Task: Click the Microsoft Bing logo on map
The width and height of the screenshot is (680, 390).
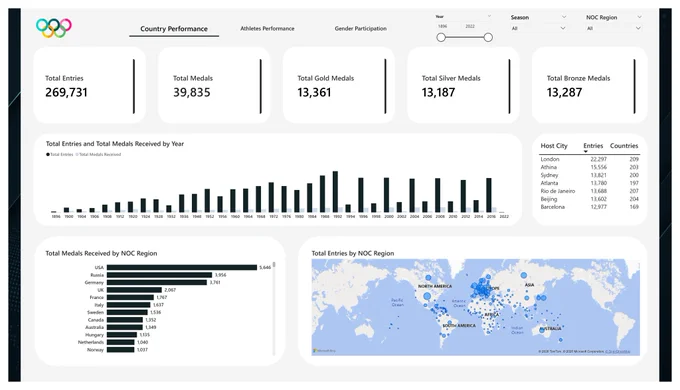Action: click(x=324, y=351)
